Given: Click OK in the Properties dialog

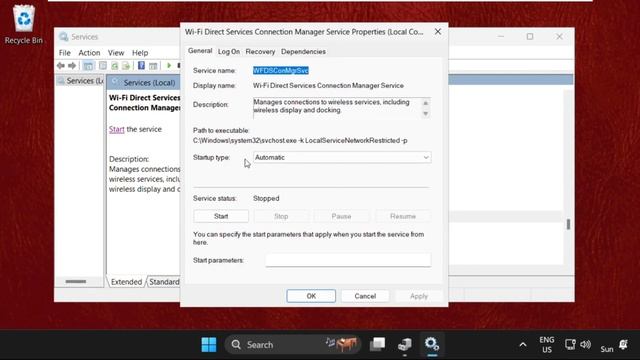Looking at the screenshot, I should [x=311, y=296].
